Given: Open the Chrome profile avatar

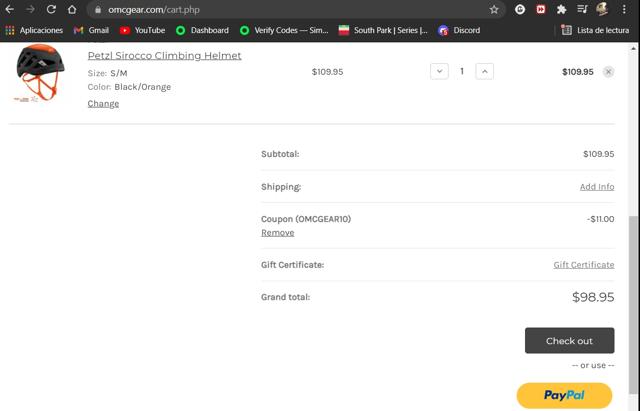Looking at the screenshot, I should (602, 9).
